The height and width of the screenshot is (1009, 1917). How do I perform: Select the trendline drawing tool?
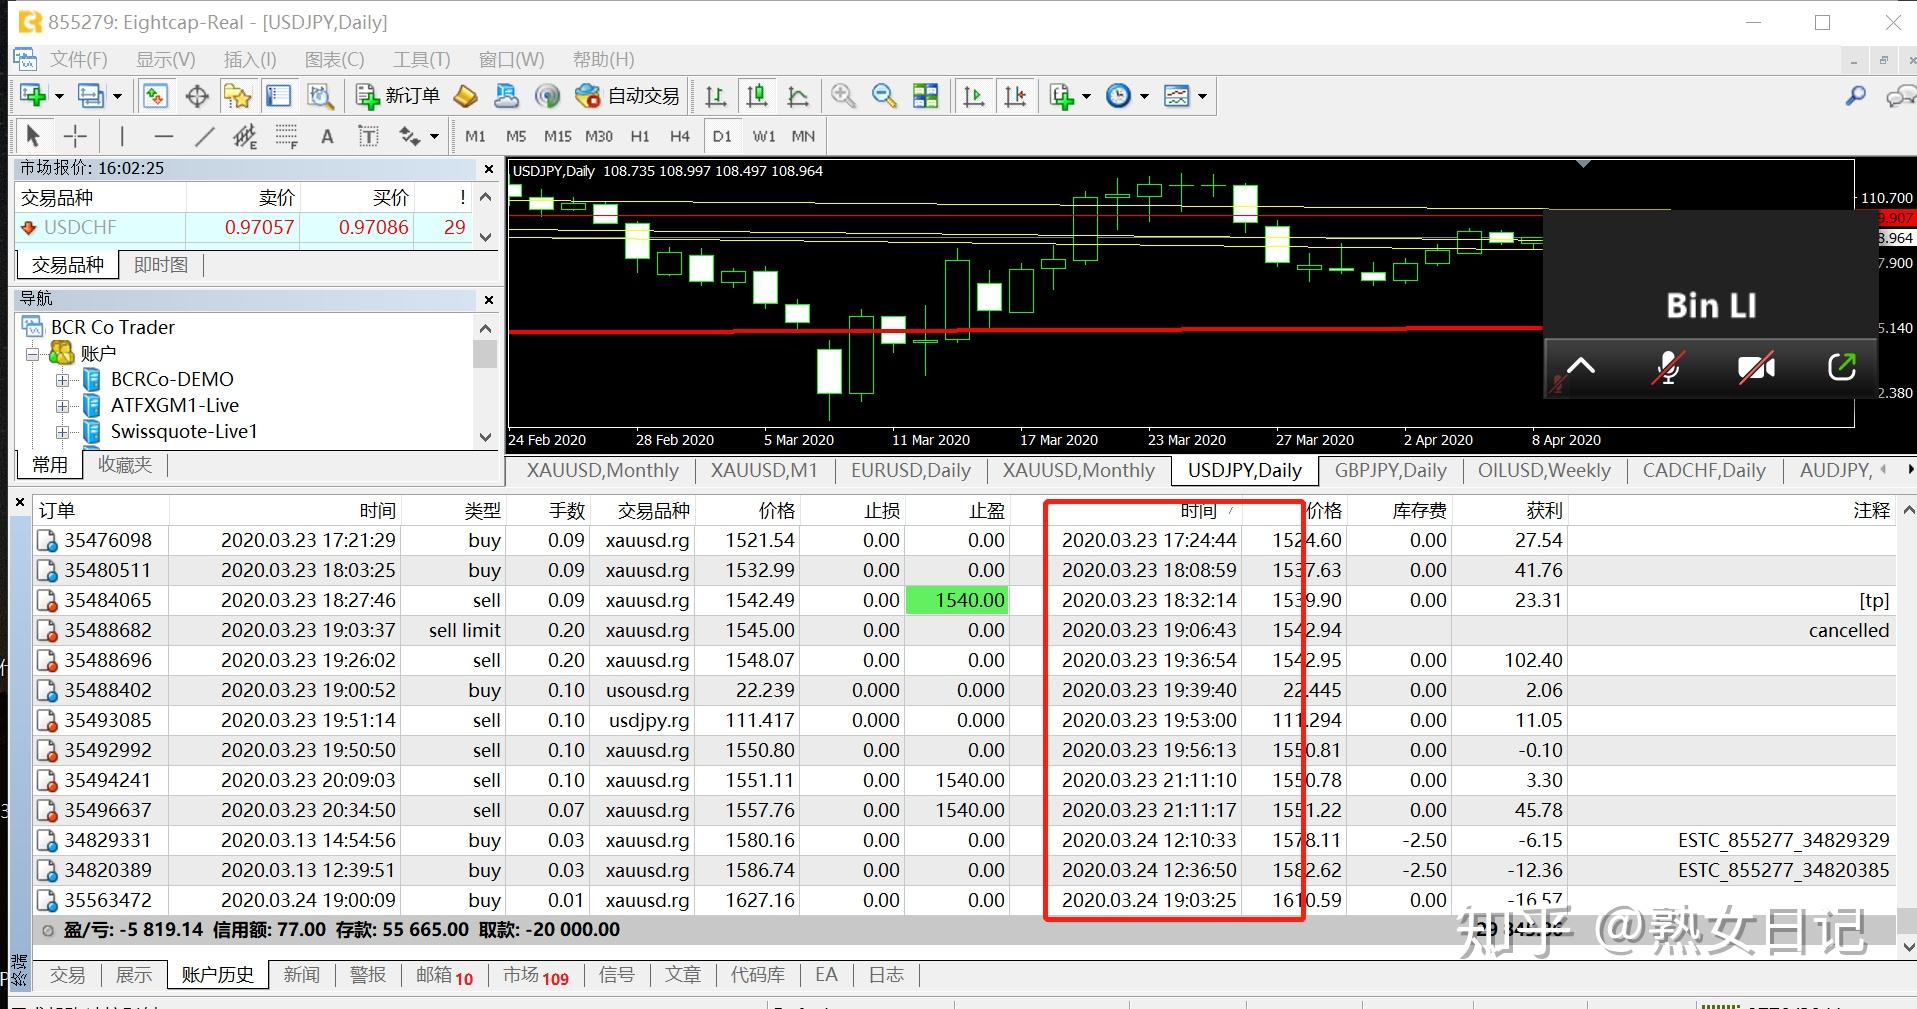[x=204, y=136]
